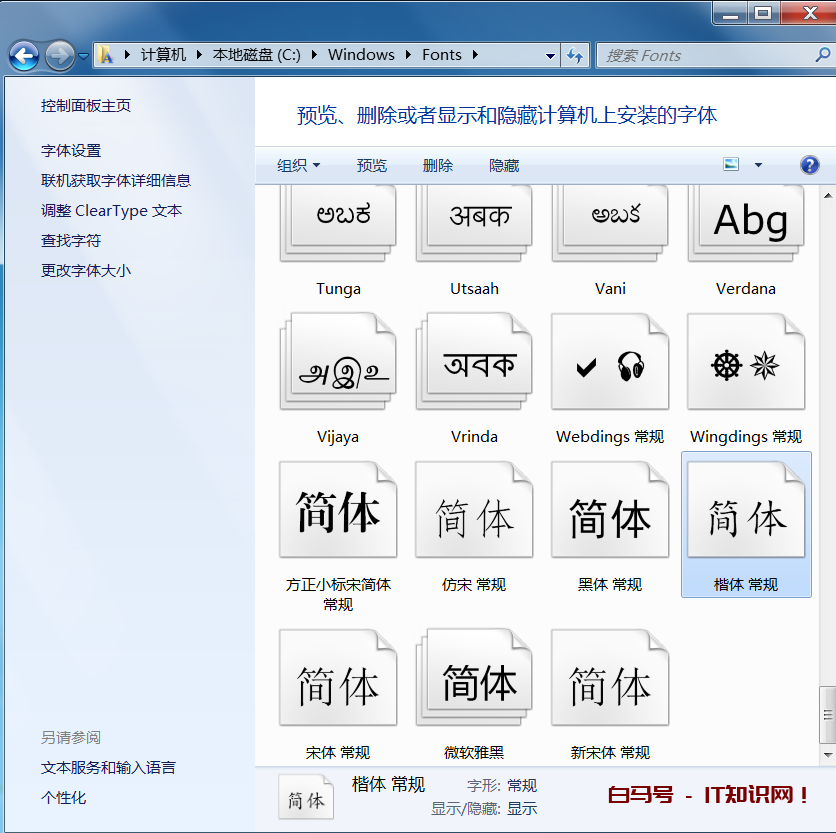Open 调整 ClearType 文本 link
The width and height of the screenshot is (836, 833).
coord(111,210)
